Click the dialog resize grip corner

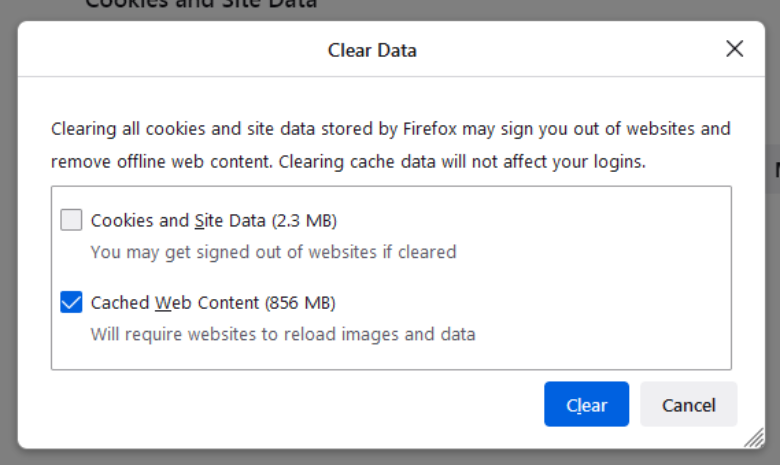754,438
